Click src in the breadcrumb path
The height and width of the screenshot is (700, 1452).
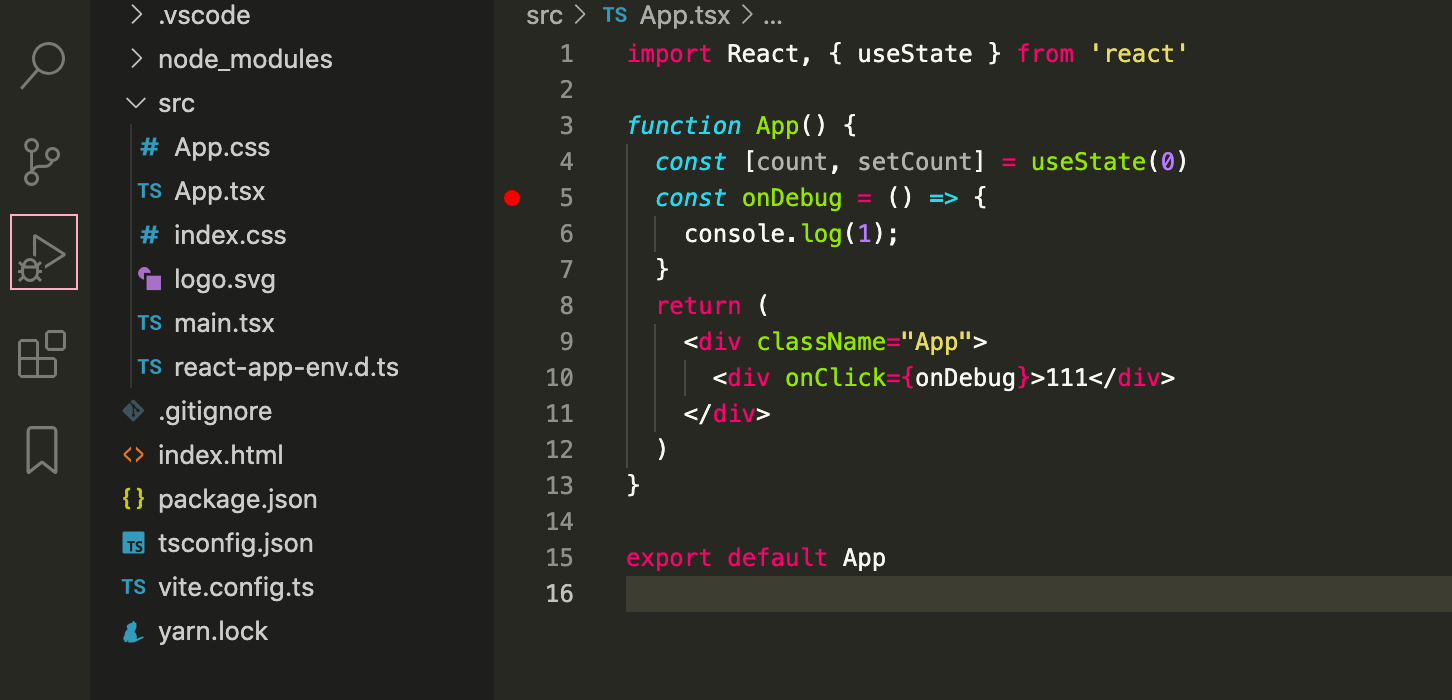click(x=544, y=15)
